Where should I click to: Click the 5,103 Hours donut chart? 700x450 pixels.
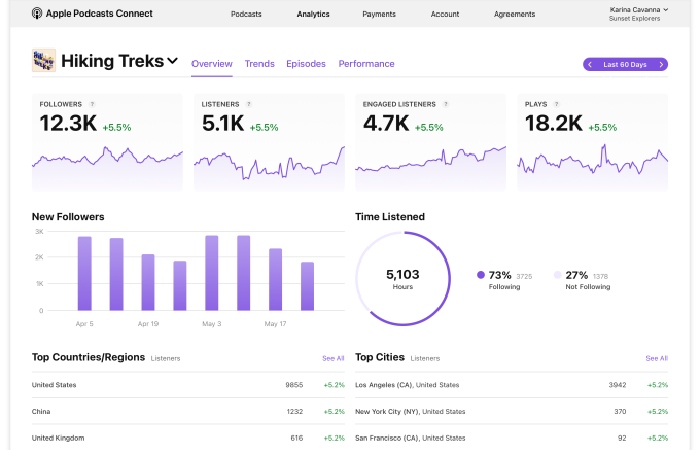coord(403,278)
